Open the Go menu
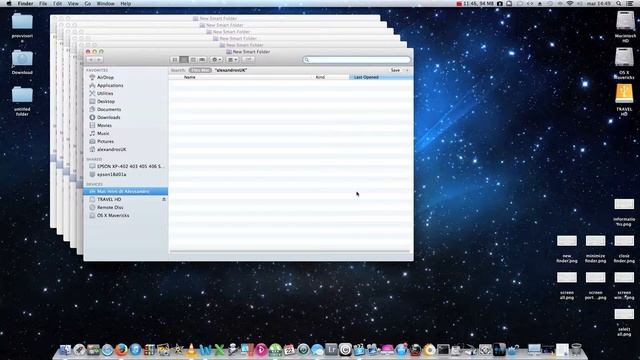The height and width of the screenshot is (360, 640). 88,3
